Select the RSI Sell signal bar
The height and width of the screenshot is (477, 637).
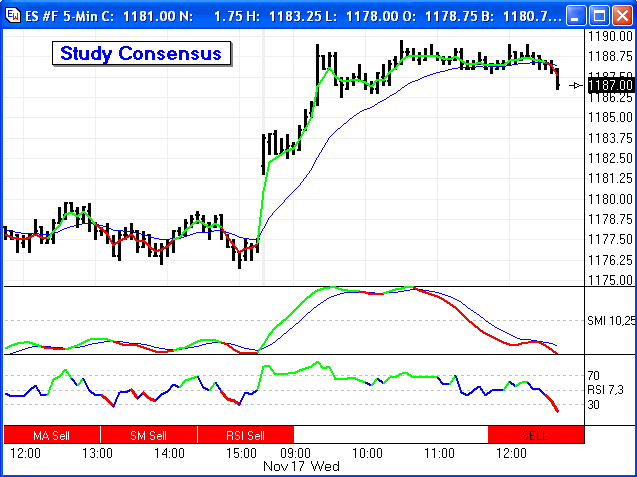click(x=245, y=435)
